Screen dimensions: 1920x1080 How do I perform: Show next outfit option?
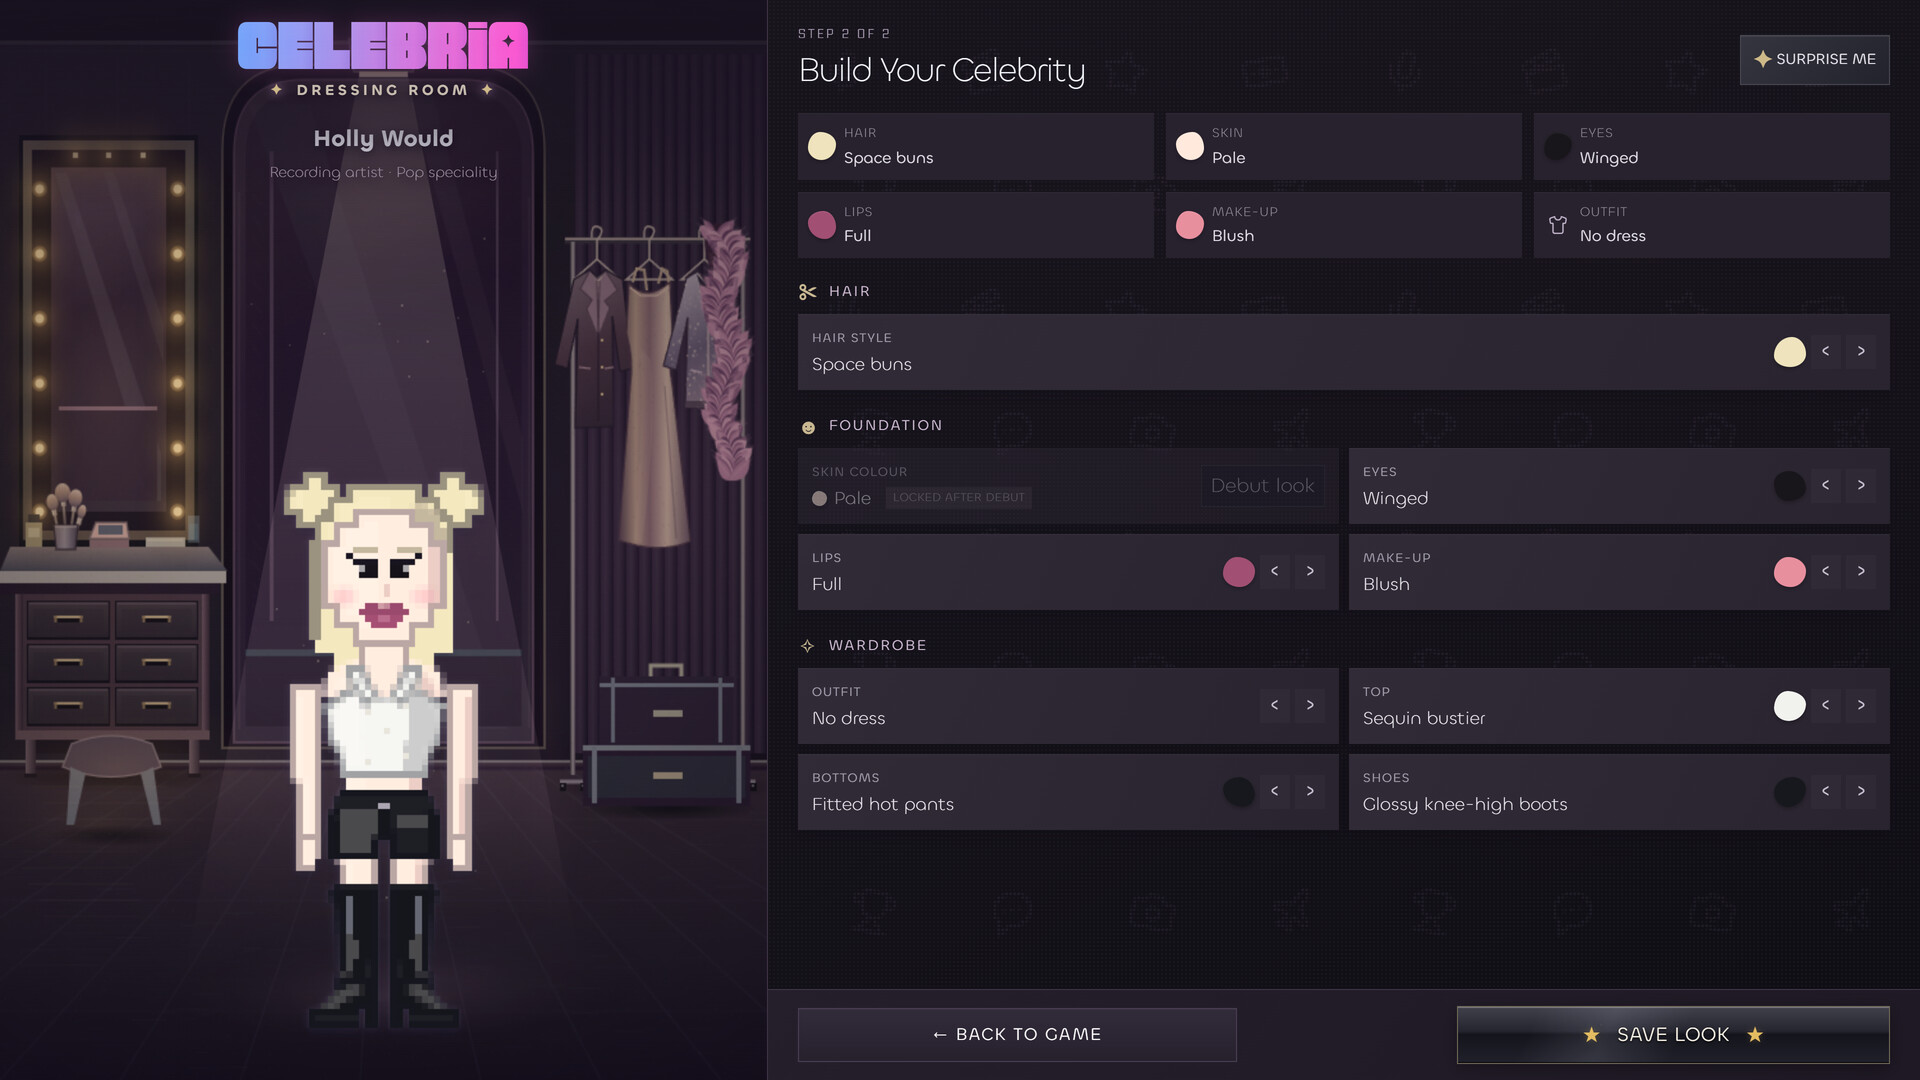click(1310, 705)
